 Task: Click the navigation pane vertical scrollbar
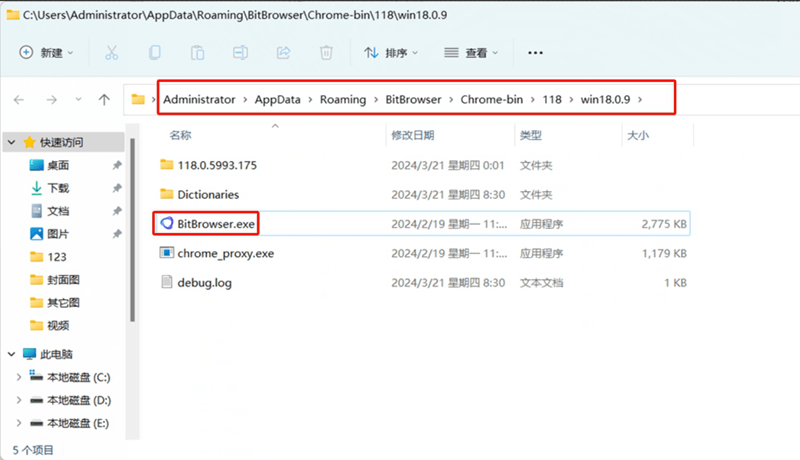(133, 229)
